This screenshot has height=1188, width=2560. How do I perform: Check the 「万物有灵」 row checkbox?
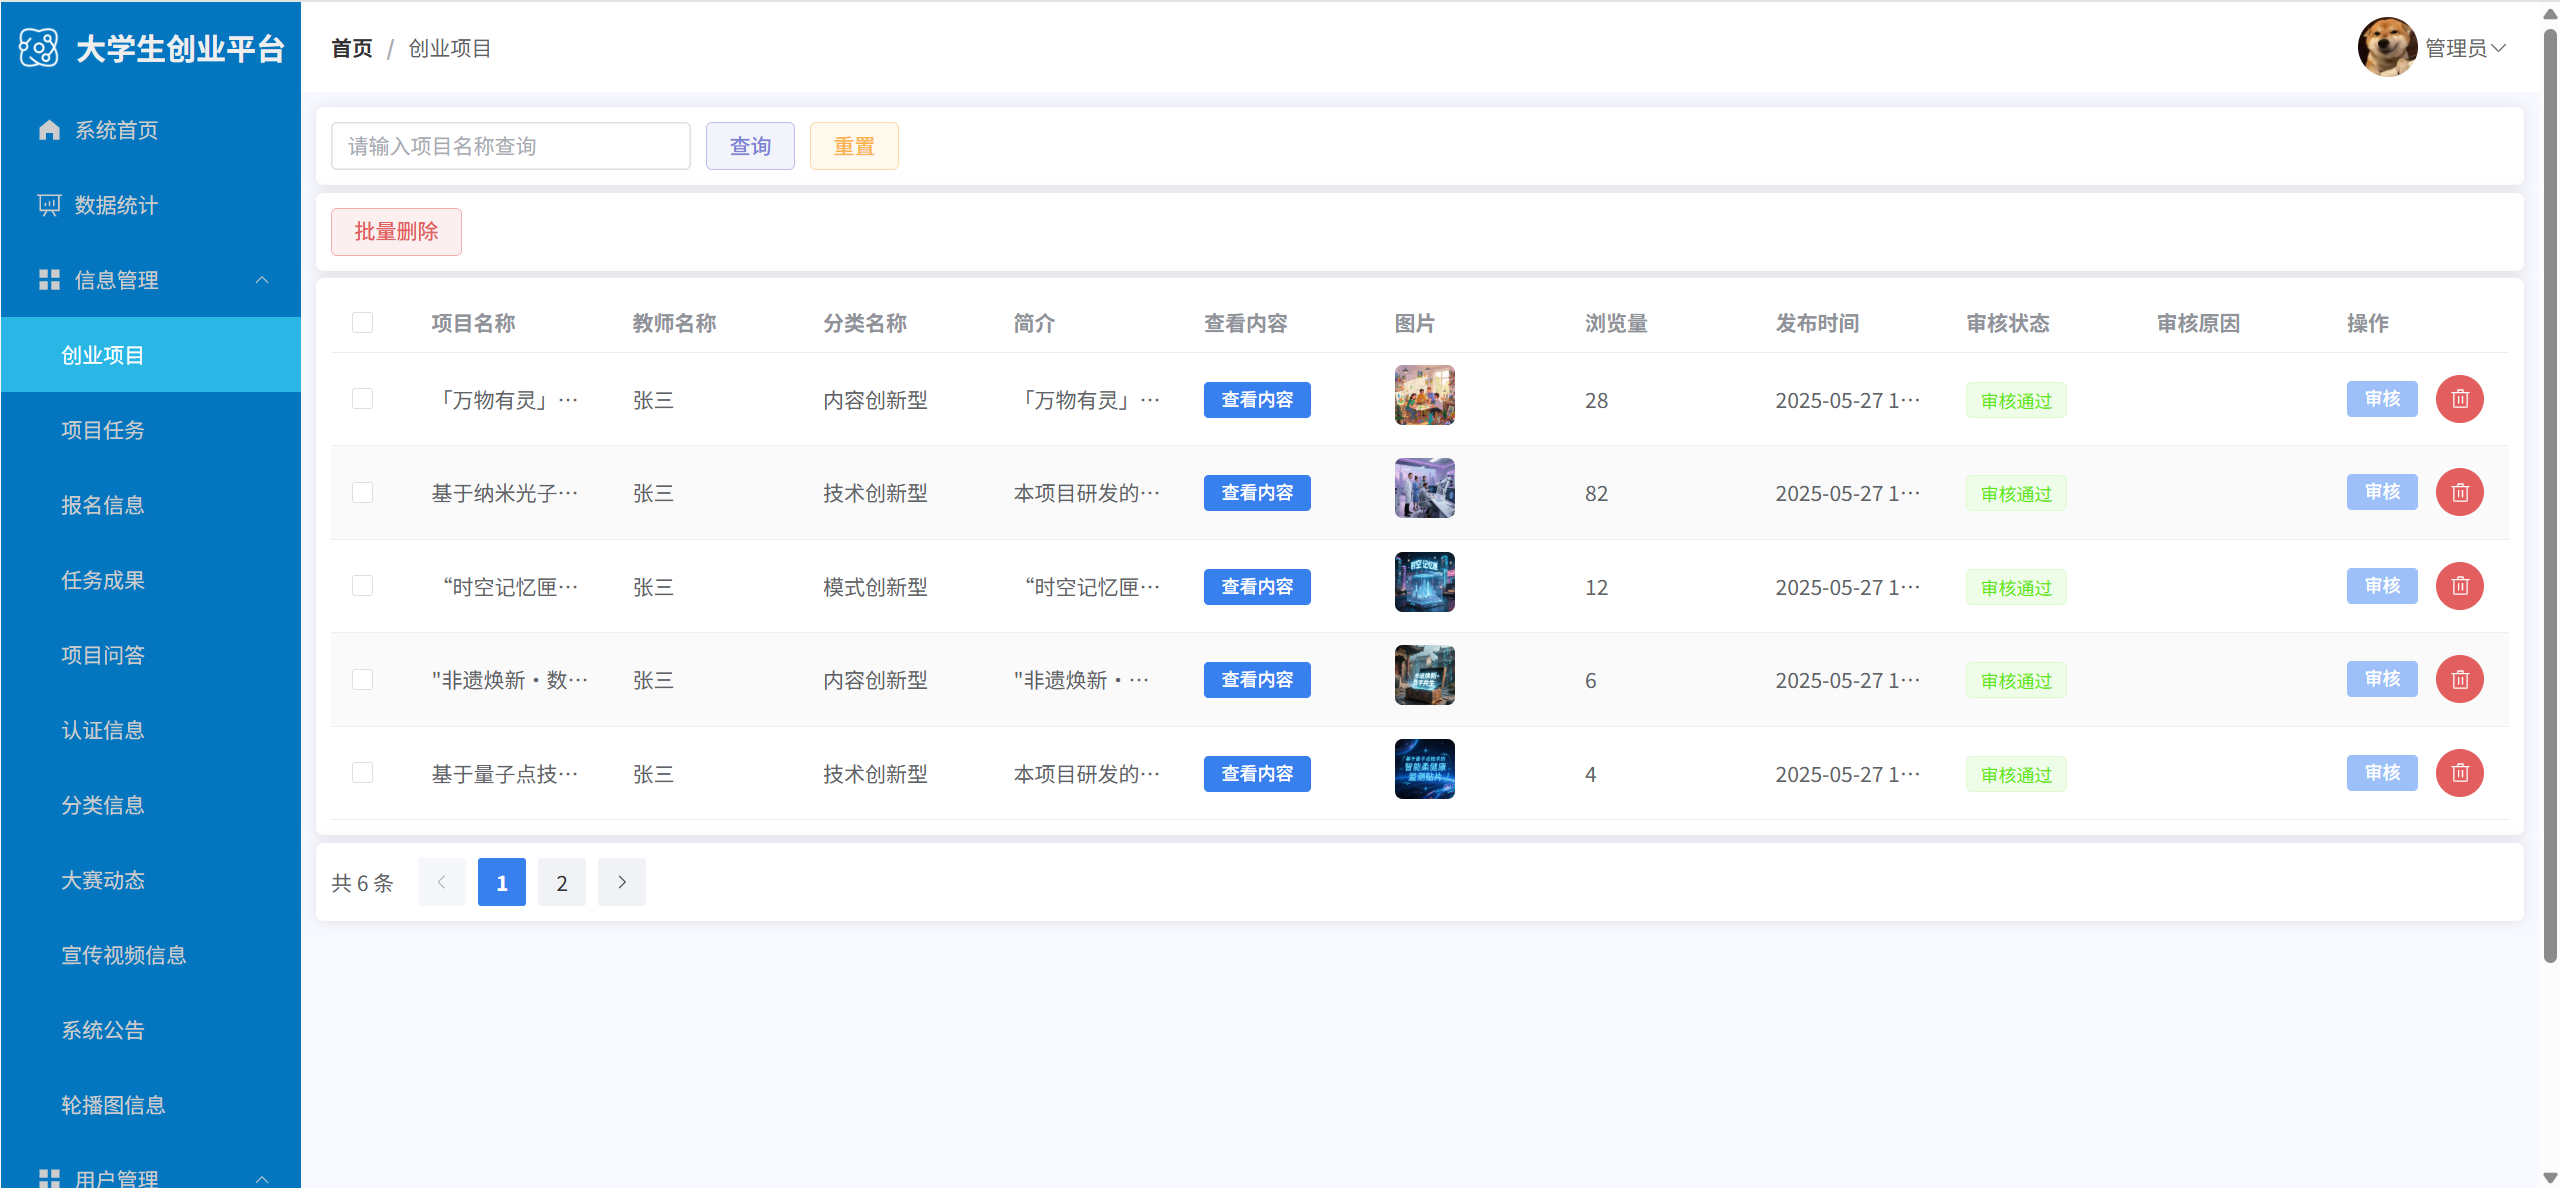click(x=362, y=399)
